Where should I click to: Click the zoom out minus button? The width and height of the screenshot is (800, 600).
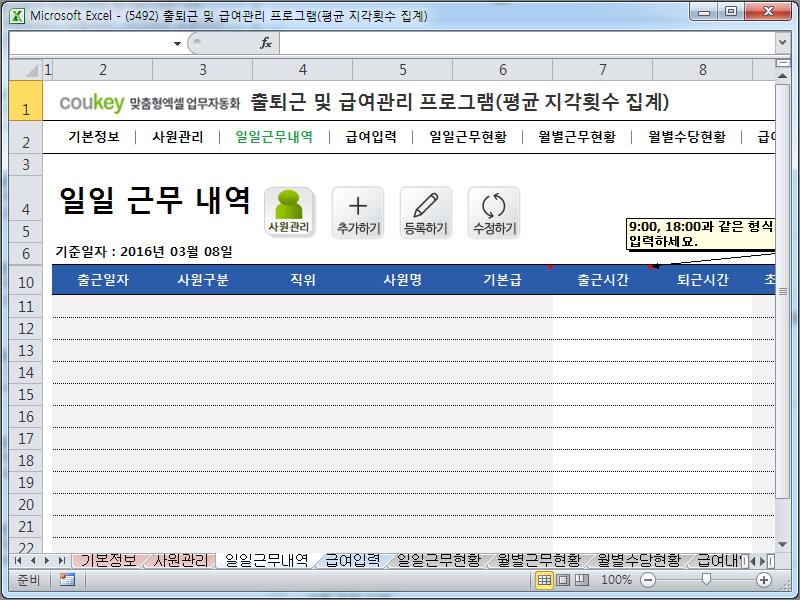[647, 580]
